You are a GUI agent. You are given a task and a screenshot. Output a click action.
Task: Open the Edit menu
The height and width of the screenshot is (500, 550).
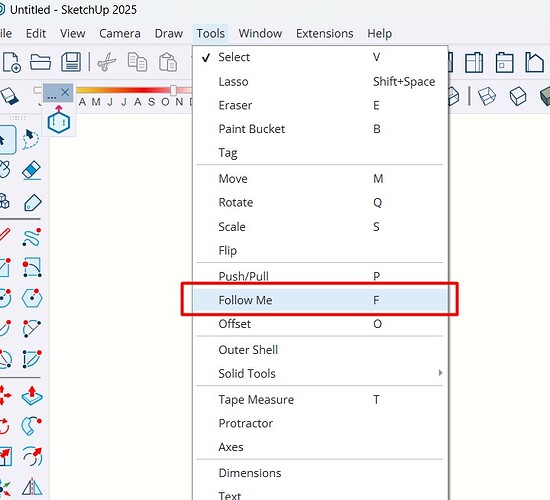(x=36, y=33)
